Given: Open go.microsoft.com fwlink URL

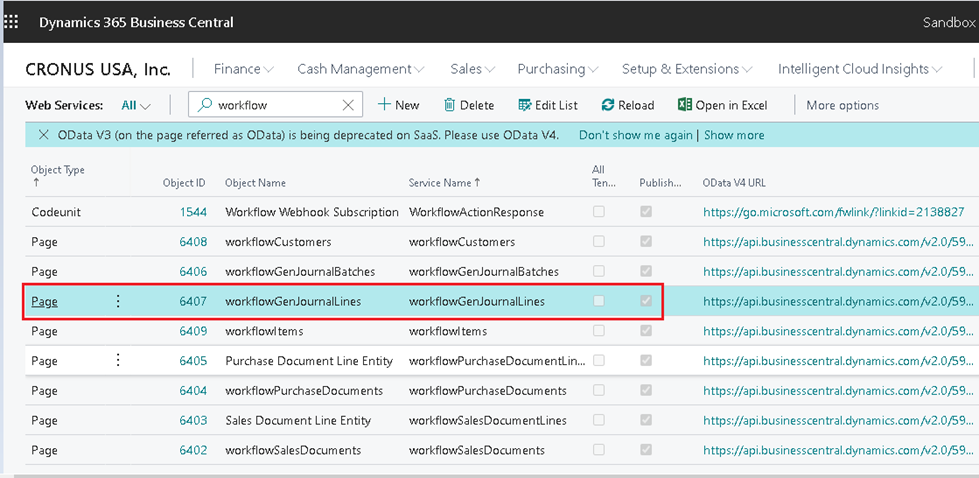Looking at the screenshot, I should (834, 212).
